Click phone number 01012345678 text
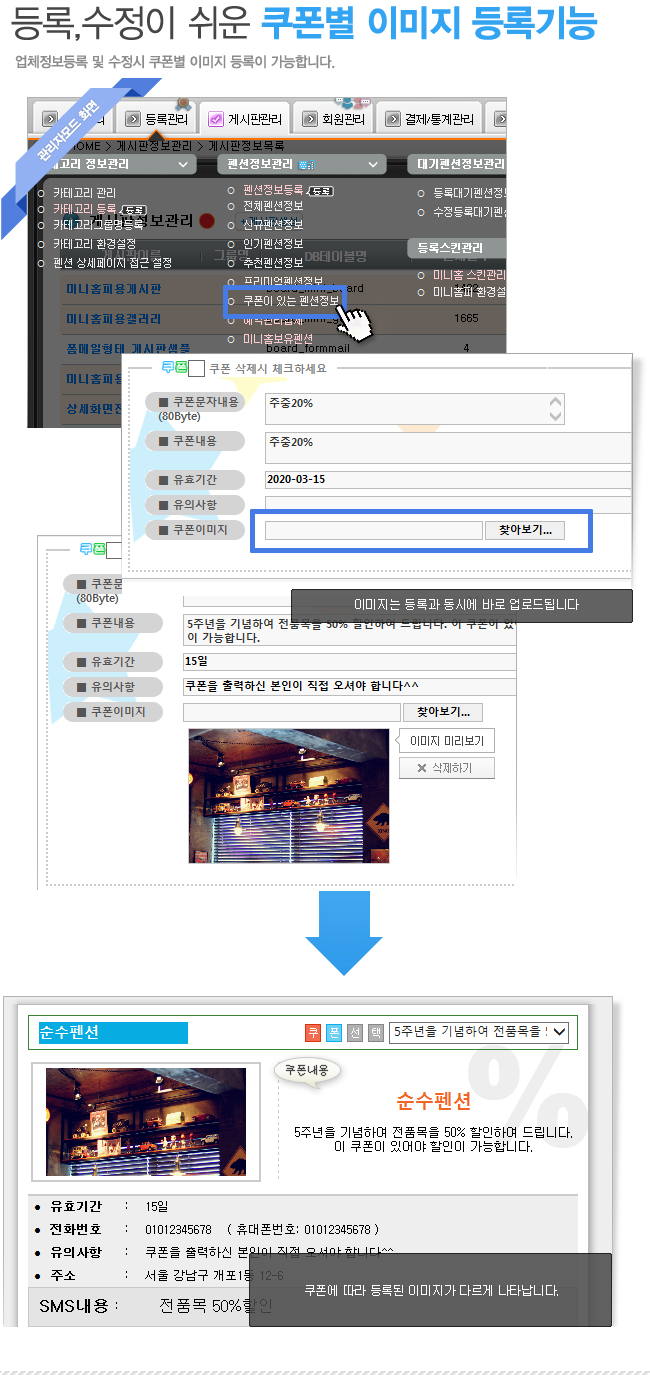The image size is (650, 1385). tap(178, 1229)
